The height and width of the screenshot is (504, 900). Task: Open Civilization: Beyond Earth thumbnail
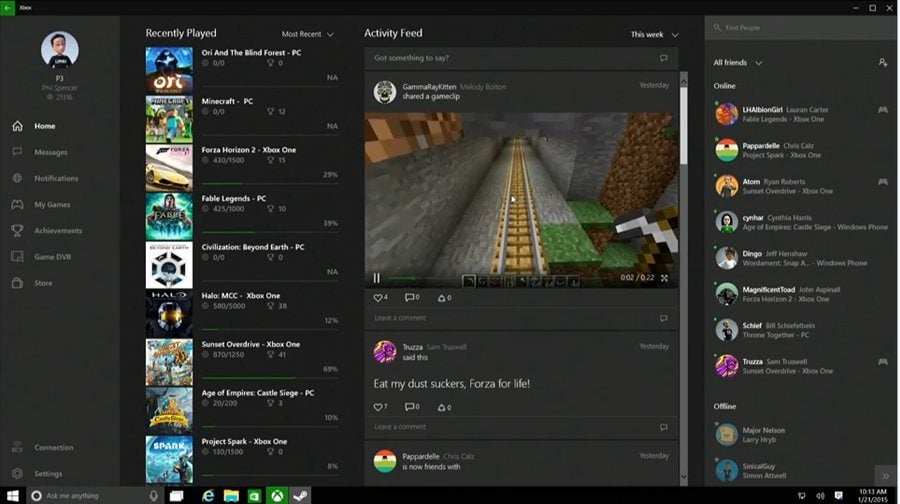169,265
